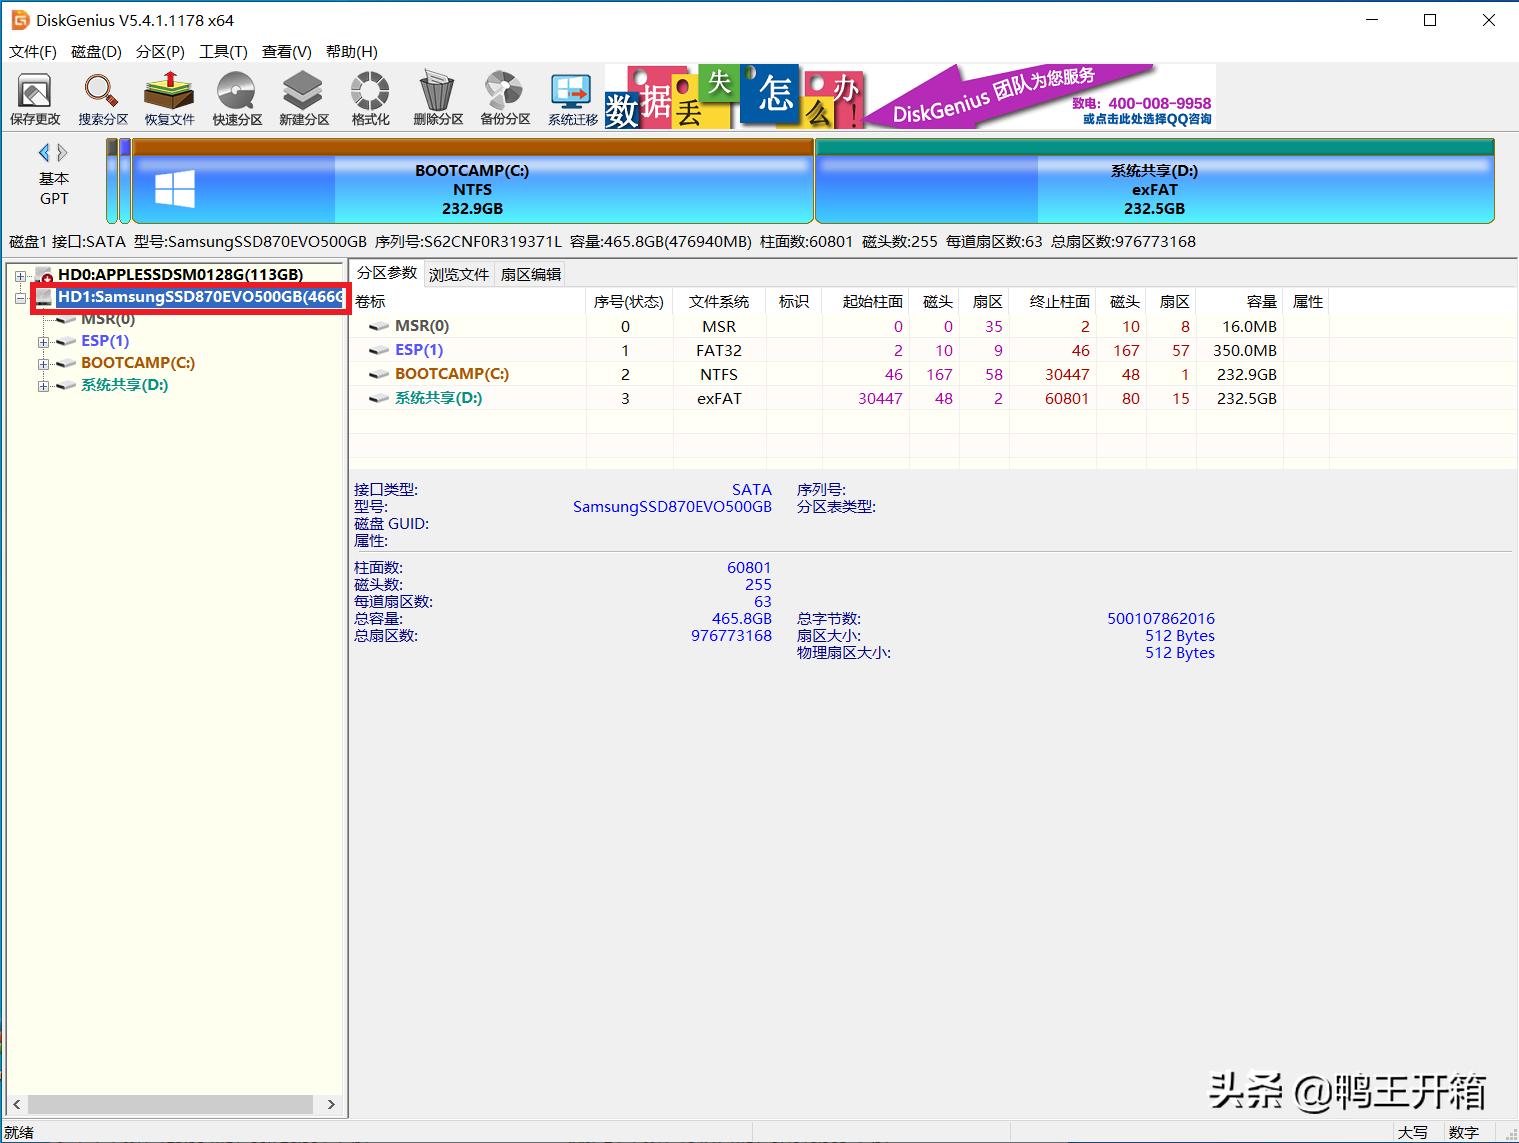Expand the BOOTCAMP(C:) tree node
Screen dimensions: 1519x1143
[x=43, y=363]
